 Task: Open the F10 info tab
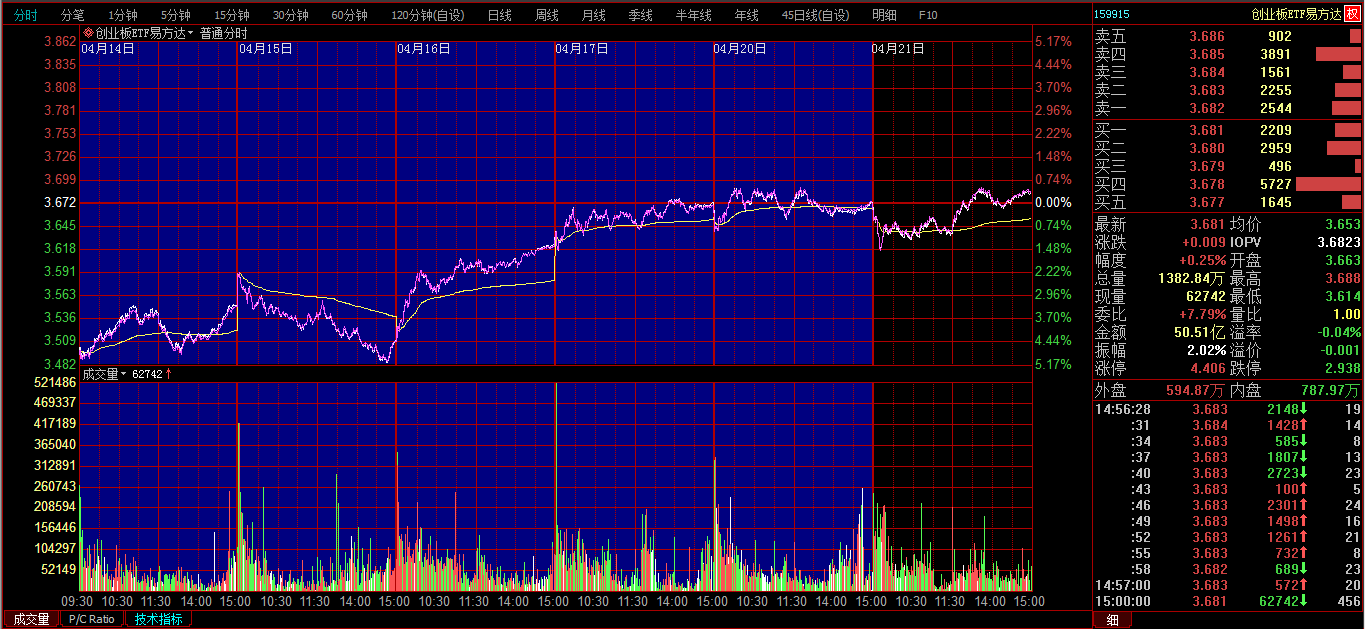(x=928, y=15)
